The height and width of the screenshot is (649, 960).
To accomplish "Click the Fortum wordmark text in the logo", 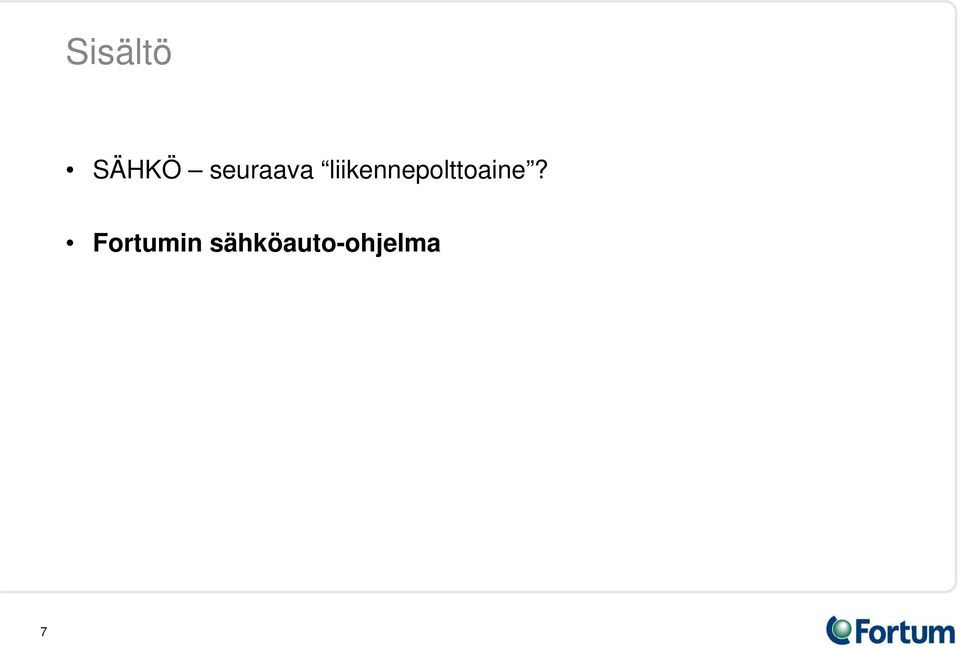I will point(904,631).
